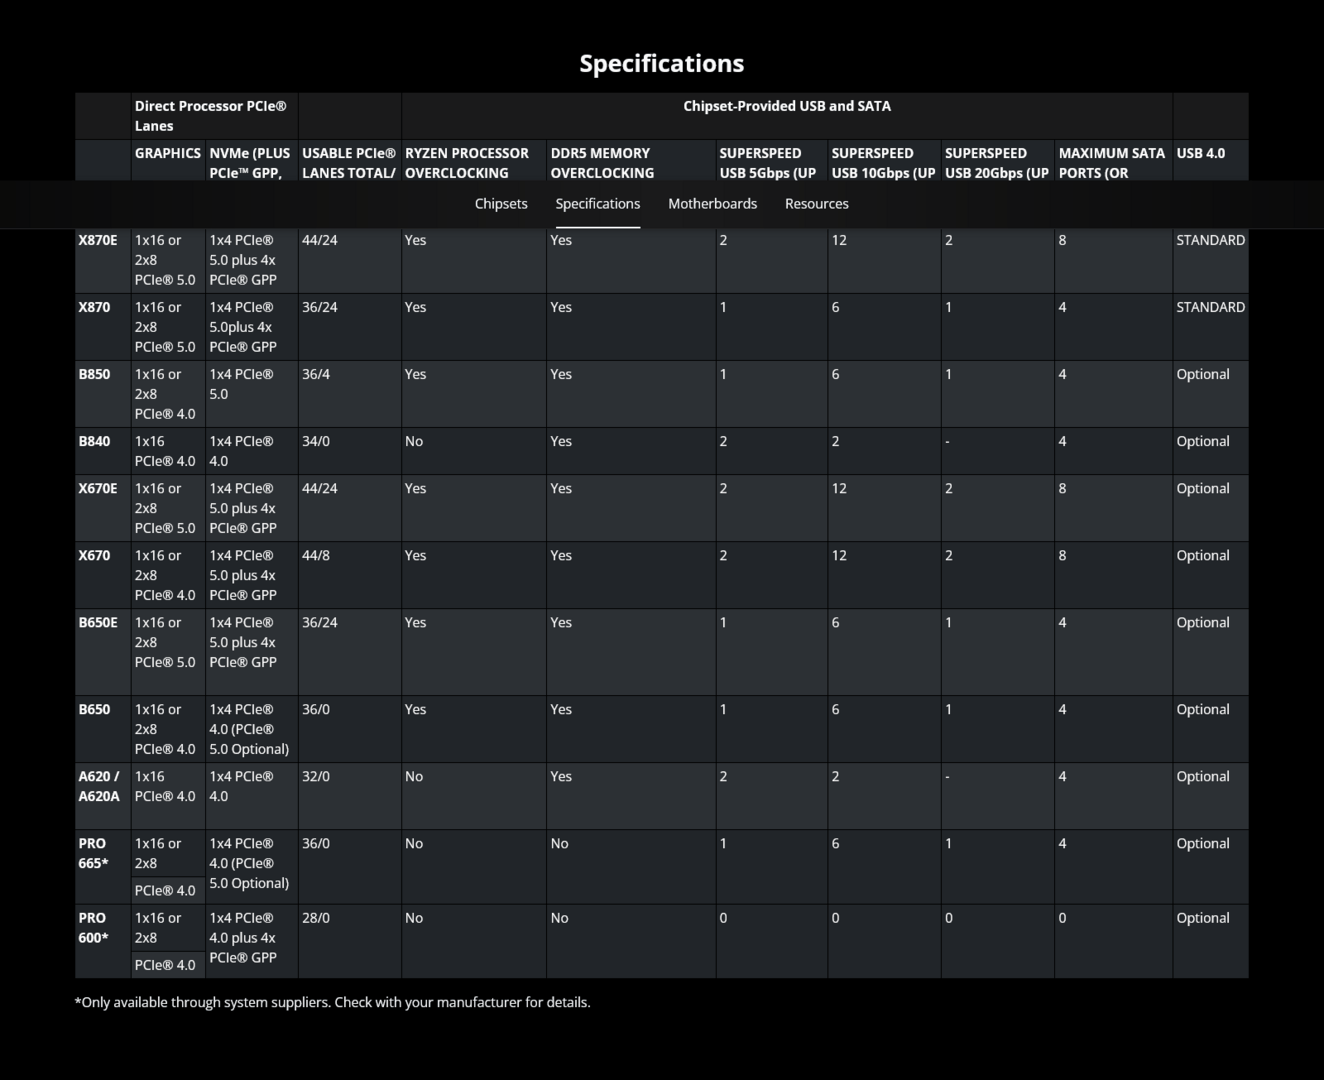Click the system suppliers footnote text
The image size is (1324, 1080).
pyautogui.click(x=332, y=1002)
